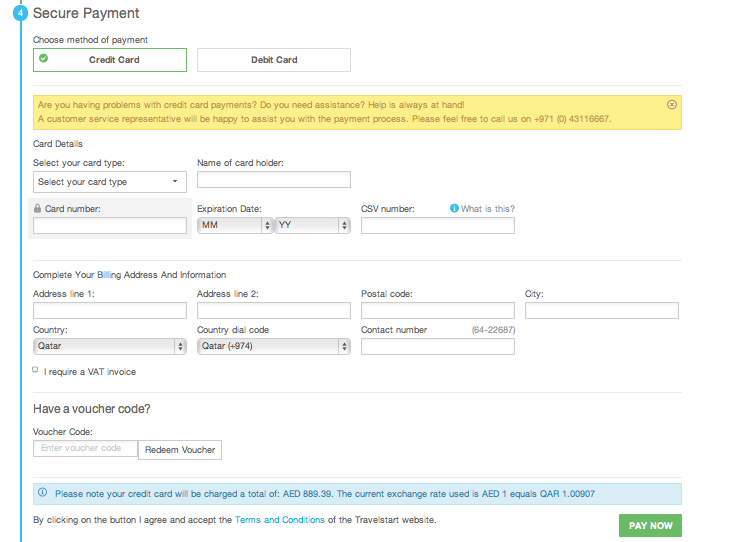Click the green checkmark icon on Credit Card
The height and width of the screenshot is (542, 737).
point(44,58)
